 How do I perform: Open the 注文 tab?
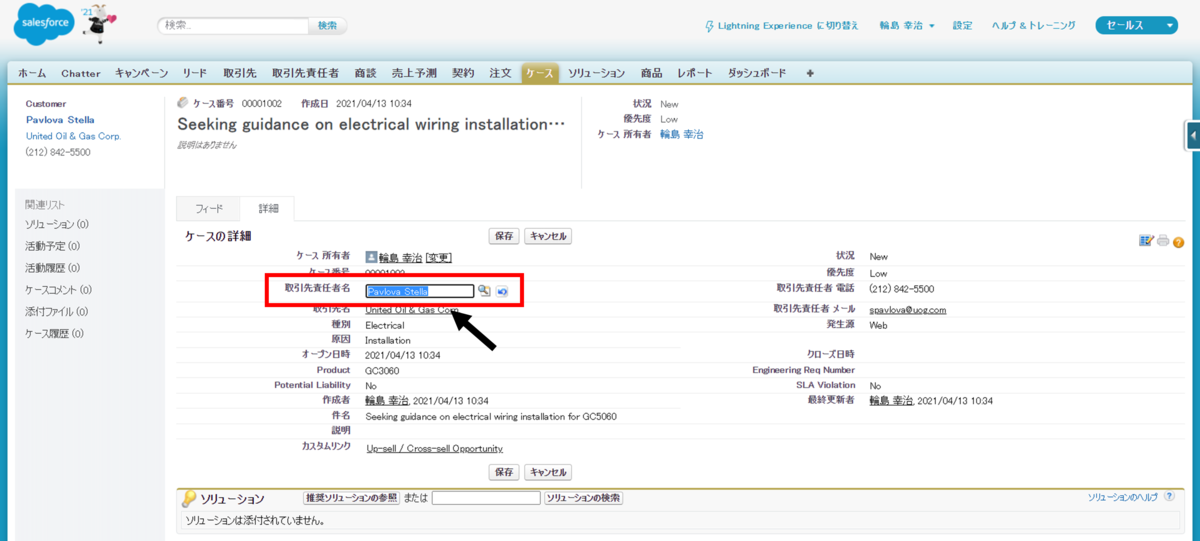(x=501, y=73)
